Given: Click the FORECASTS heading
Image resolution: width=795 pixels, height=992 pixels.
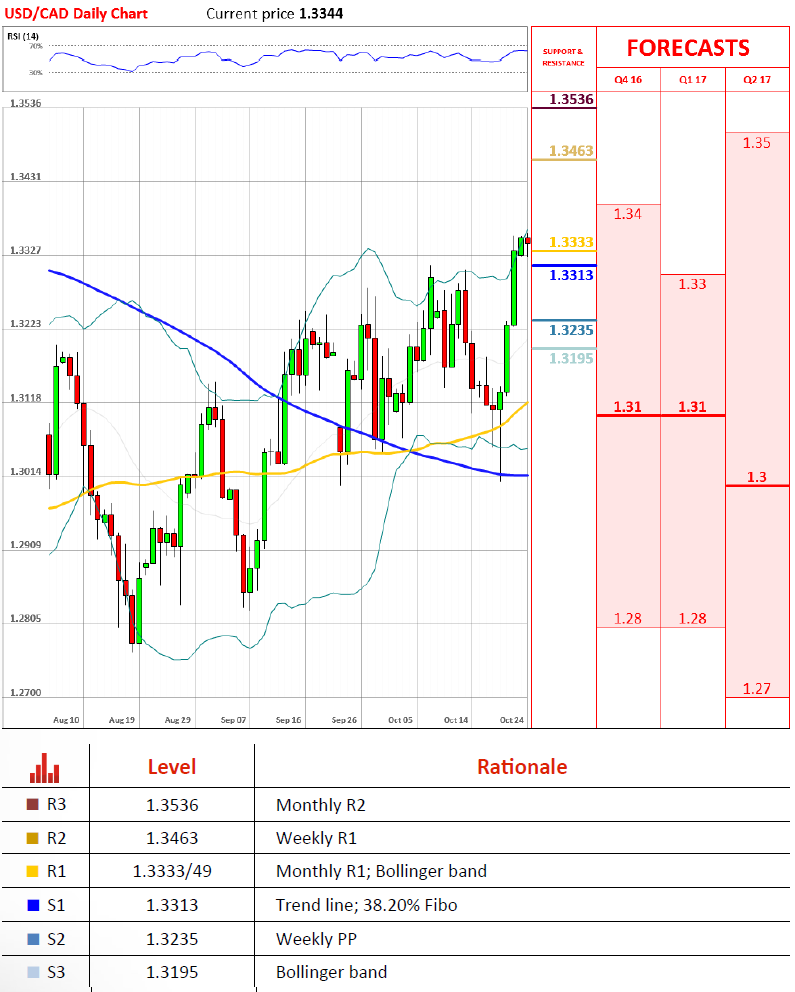Looking at the screenshot, I should (x=688, y=48).
